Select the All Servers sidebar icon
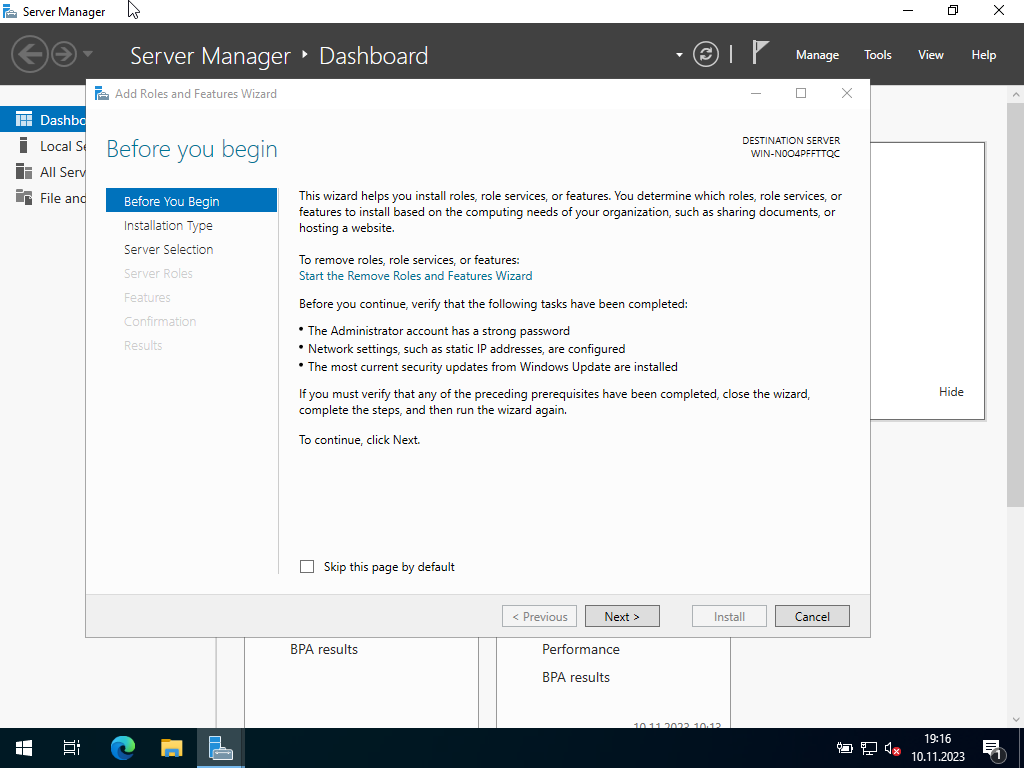Screen dimensions: 1024x768 [x=24, y=172]
